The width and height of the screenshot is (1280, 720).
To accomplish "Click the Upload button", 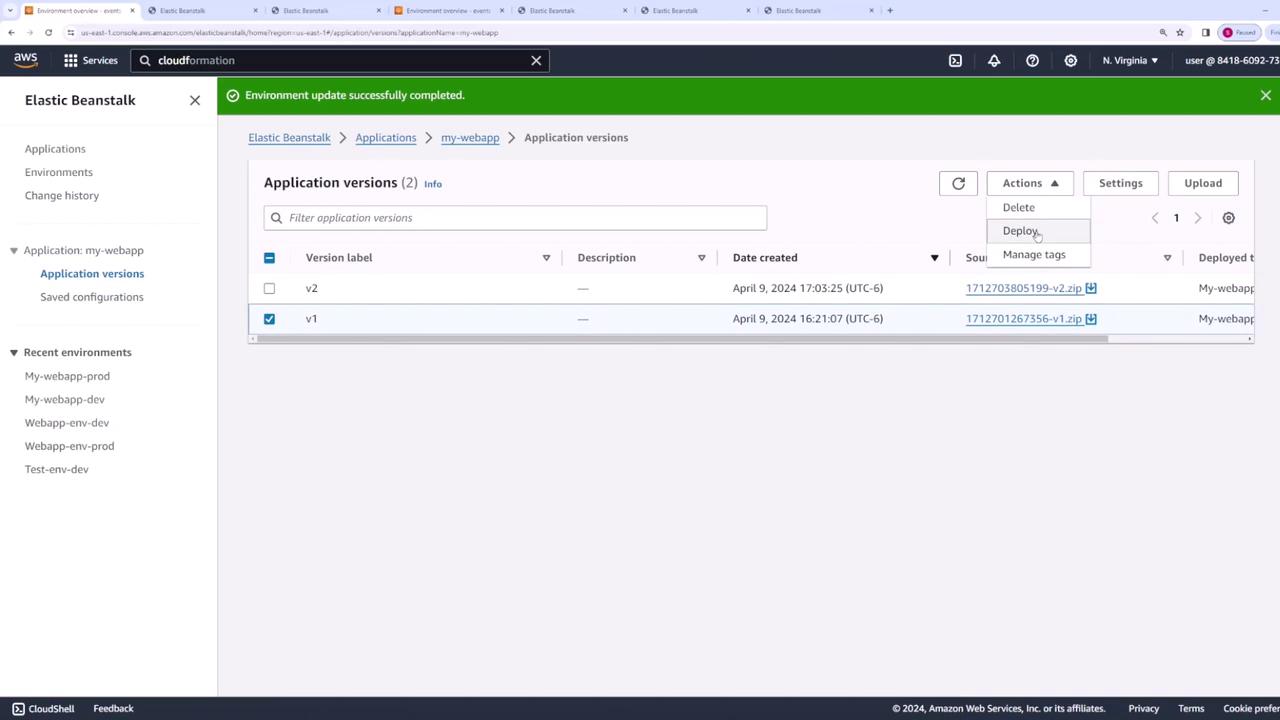I will click(x=1203, y=183).
